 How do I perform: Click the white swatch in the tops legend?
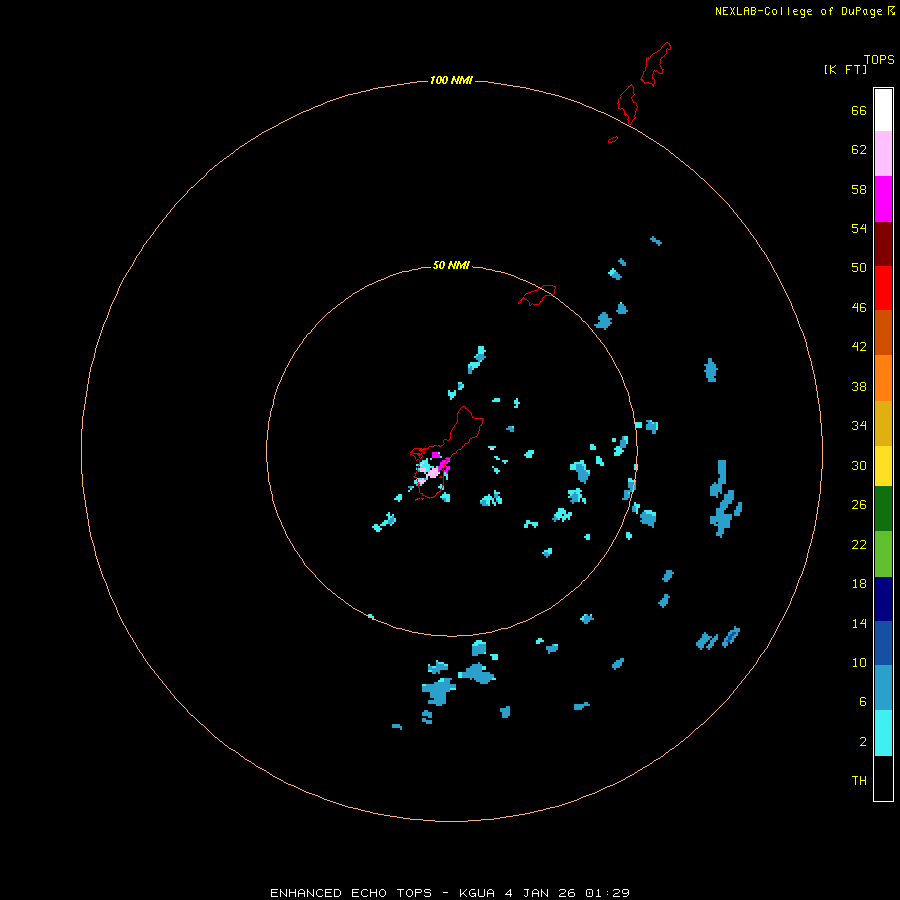pos(883,110)
